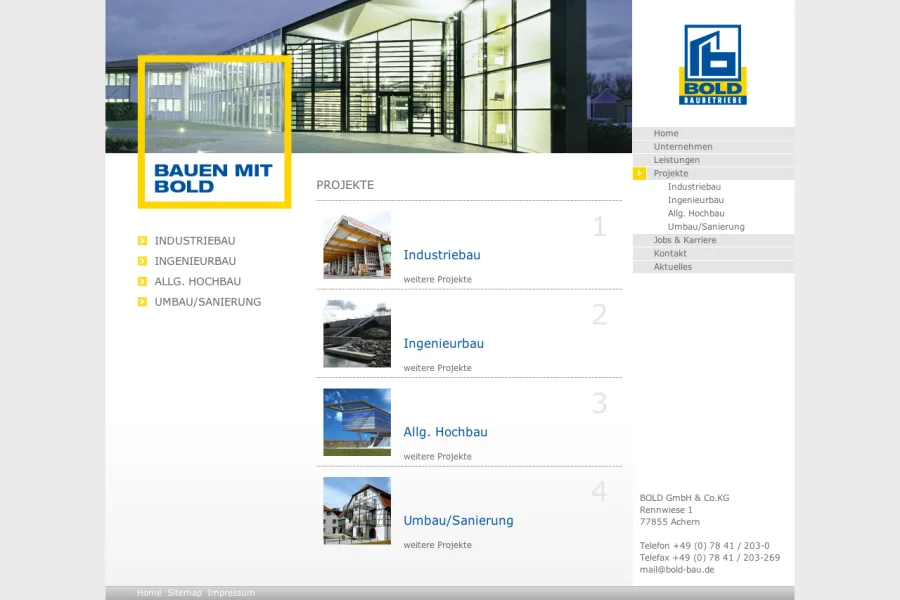Click yellow arrow icon beside Umbau/Sanierung in left list
This screenshot has width=900, height=600.
(142, 302)
